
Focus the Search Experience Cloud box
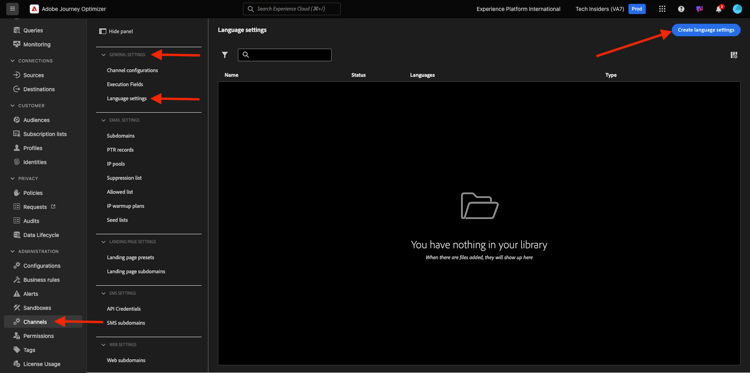[292, 9]
